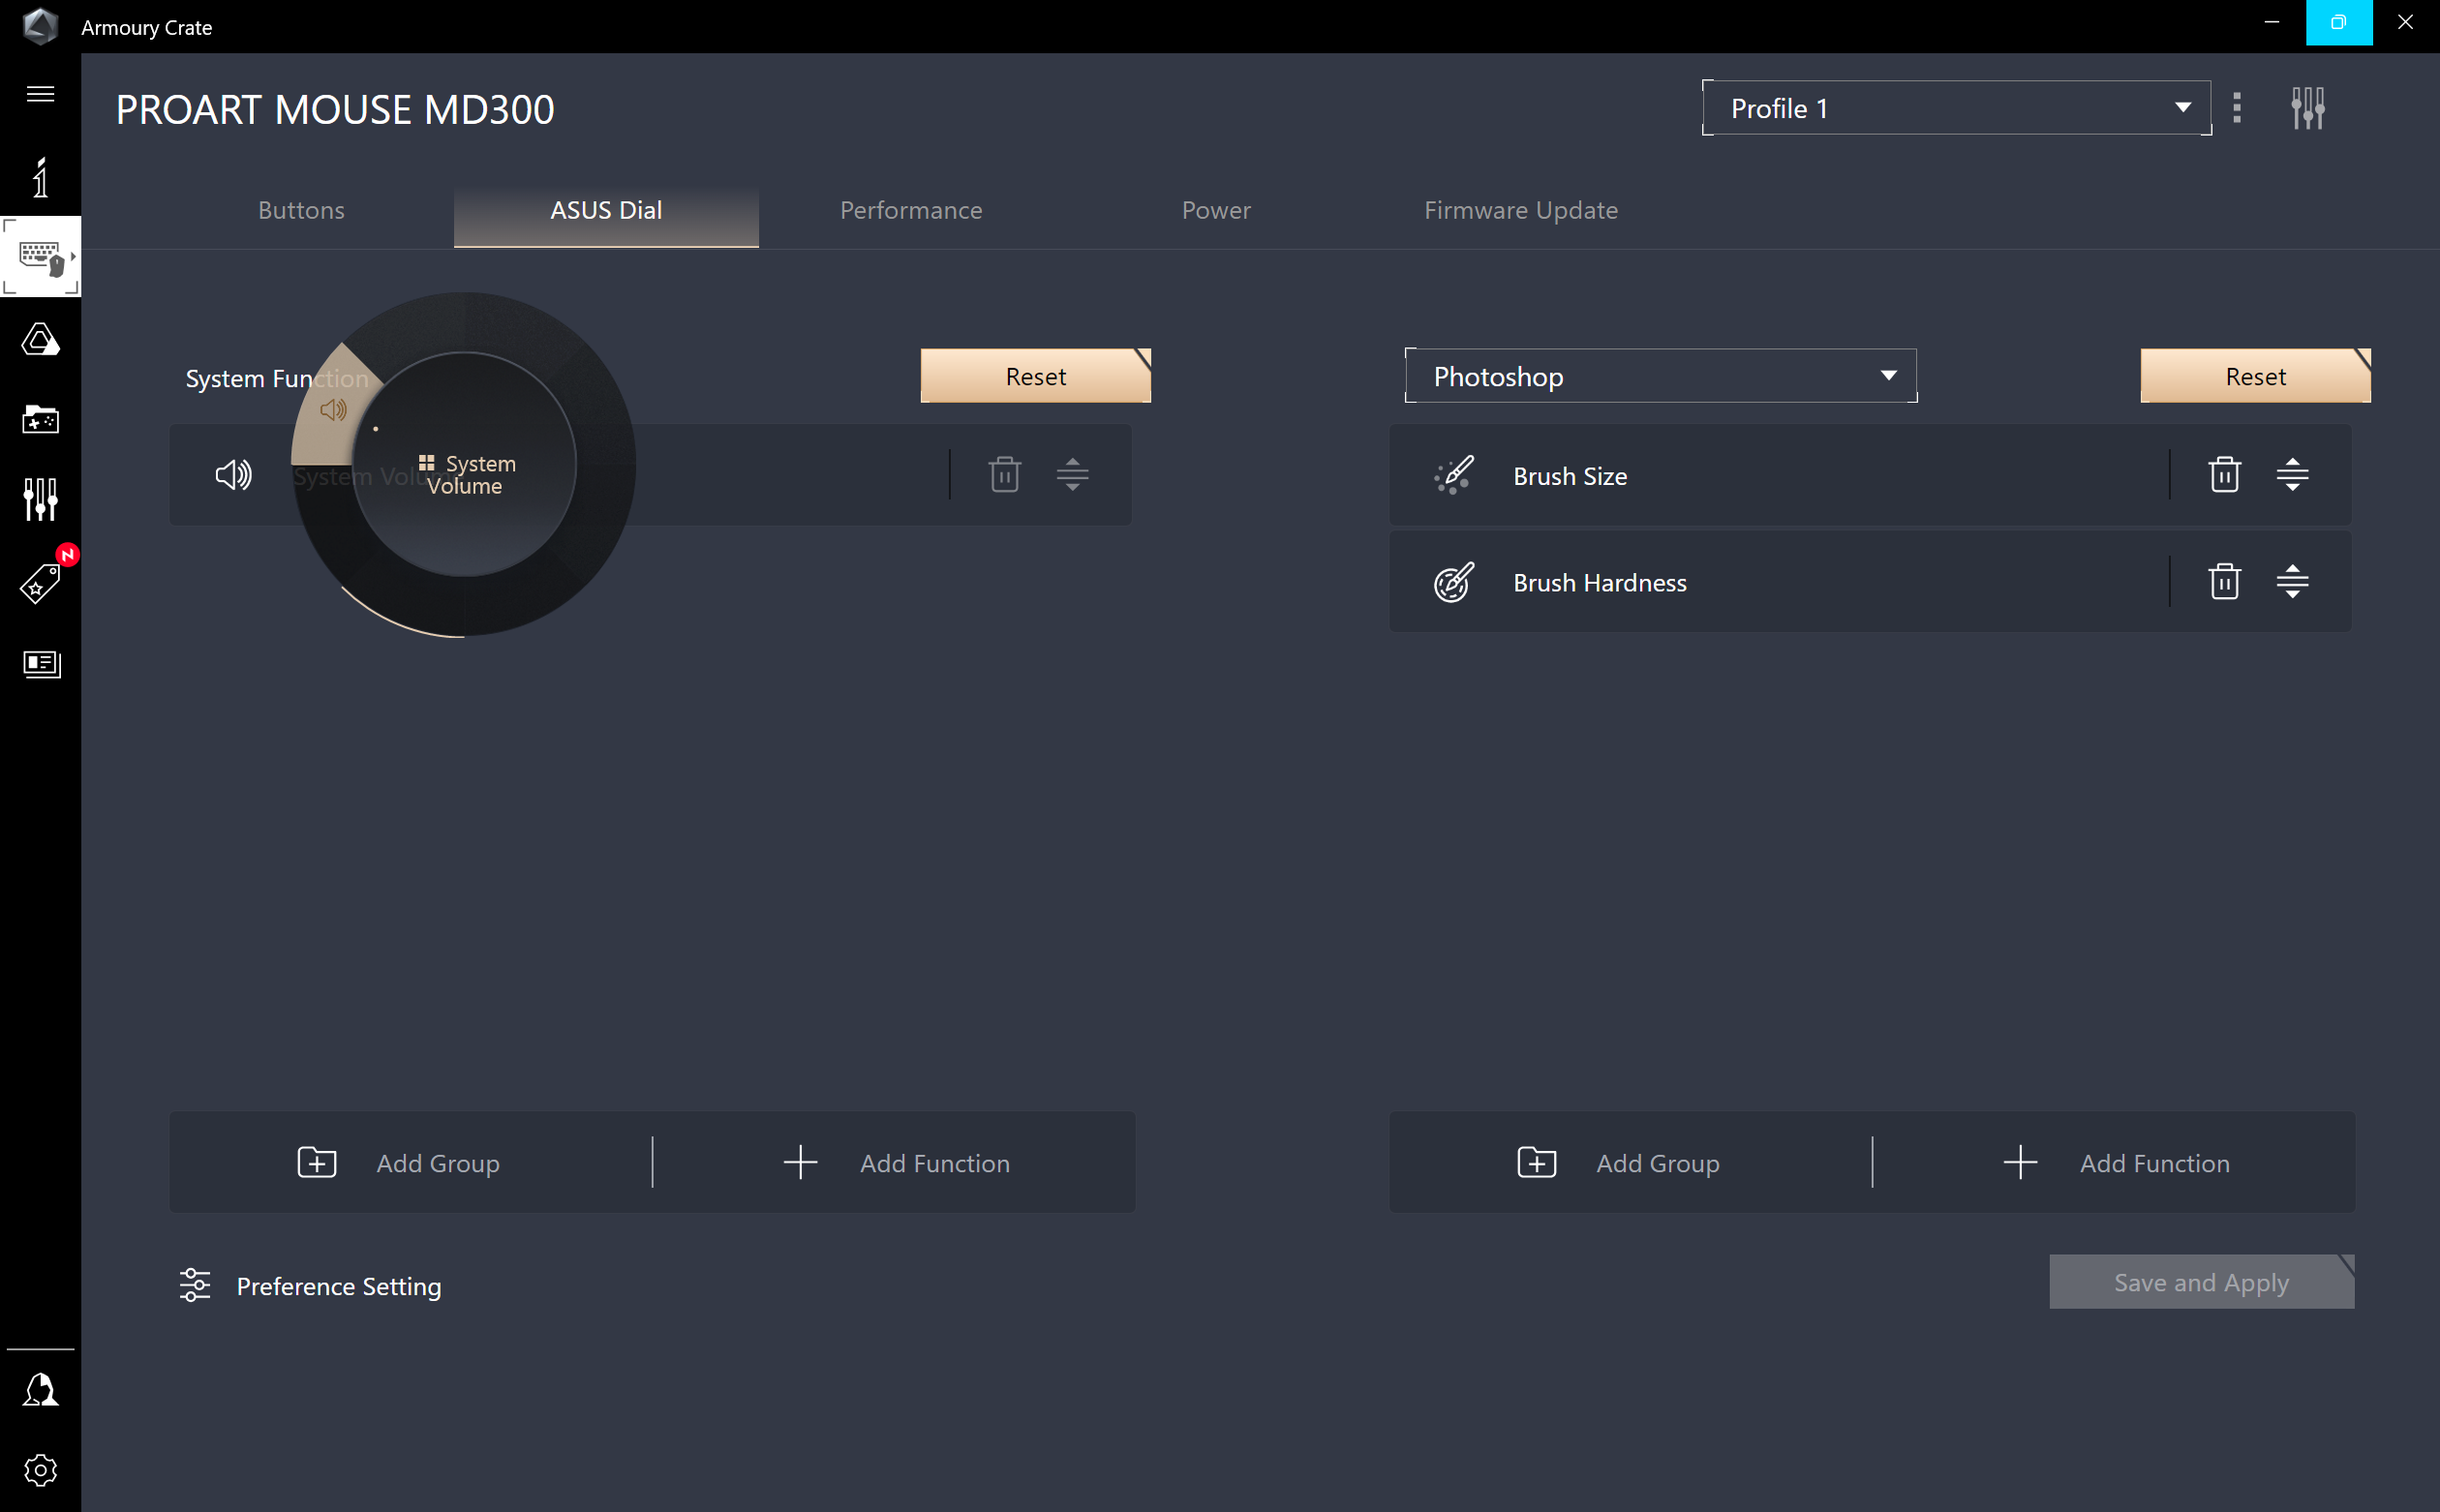Click the Preference Setting sliders icon
2440x1512 pixels.
tap(195, 1285)
